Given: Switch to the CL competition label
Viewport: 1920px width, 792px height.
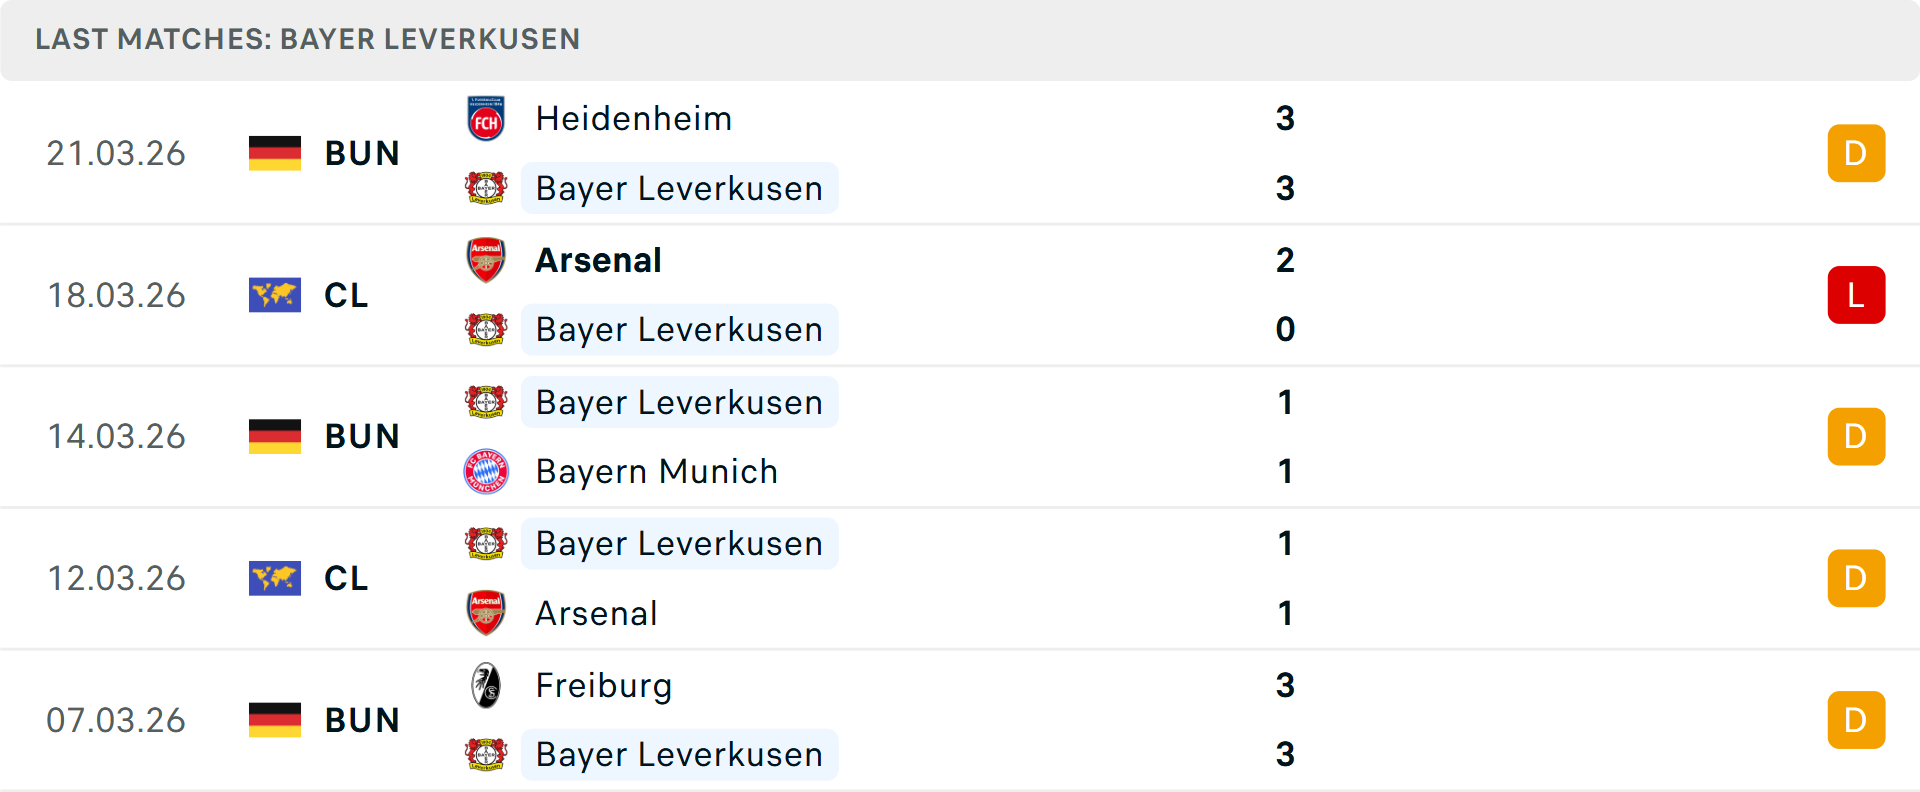Looking at the screenshot, I should click(x=345, y=294).
